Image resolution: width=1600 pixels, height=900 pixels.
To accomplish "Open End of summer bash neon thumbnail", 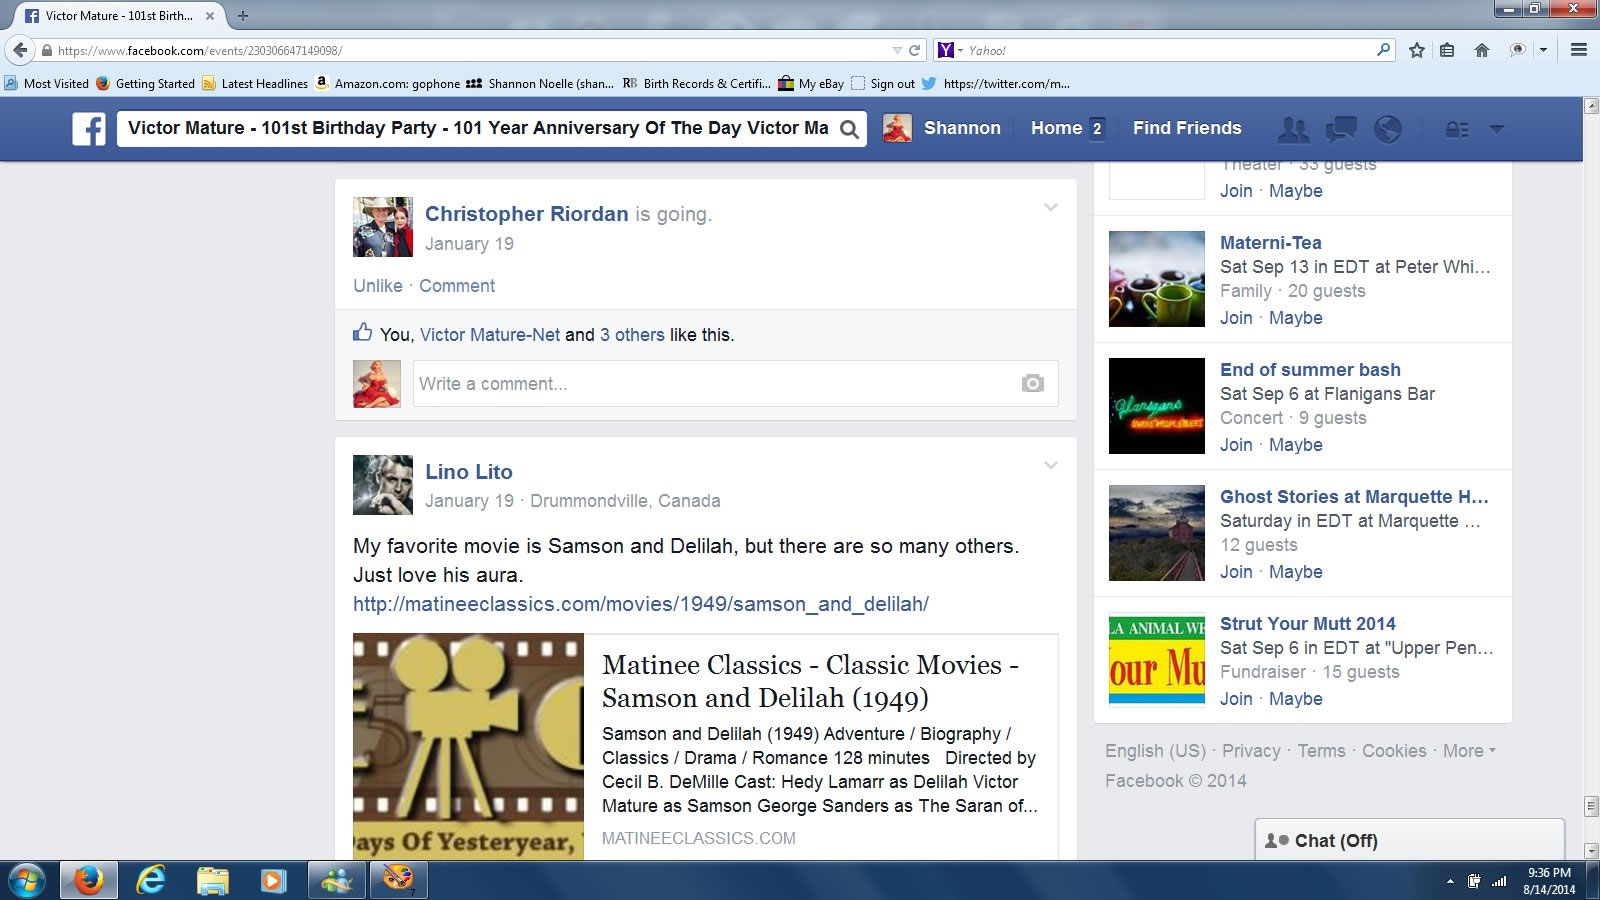I will [x=1157, y=406].
